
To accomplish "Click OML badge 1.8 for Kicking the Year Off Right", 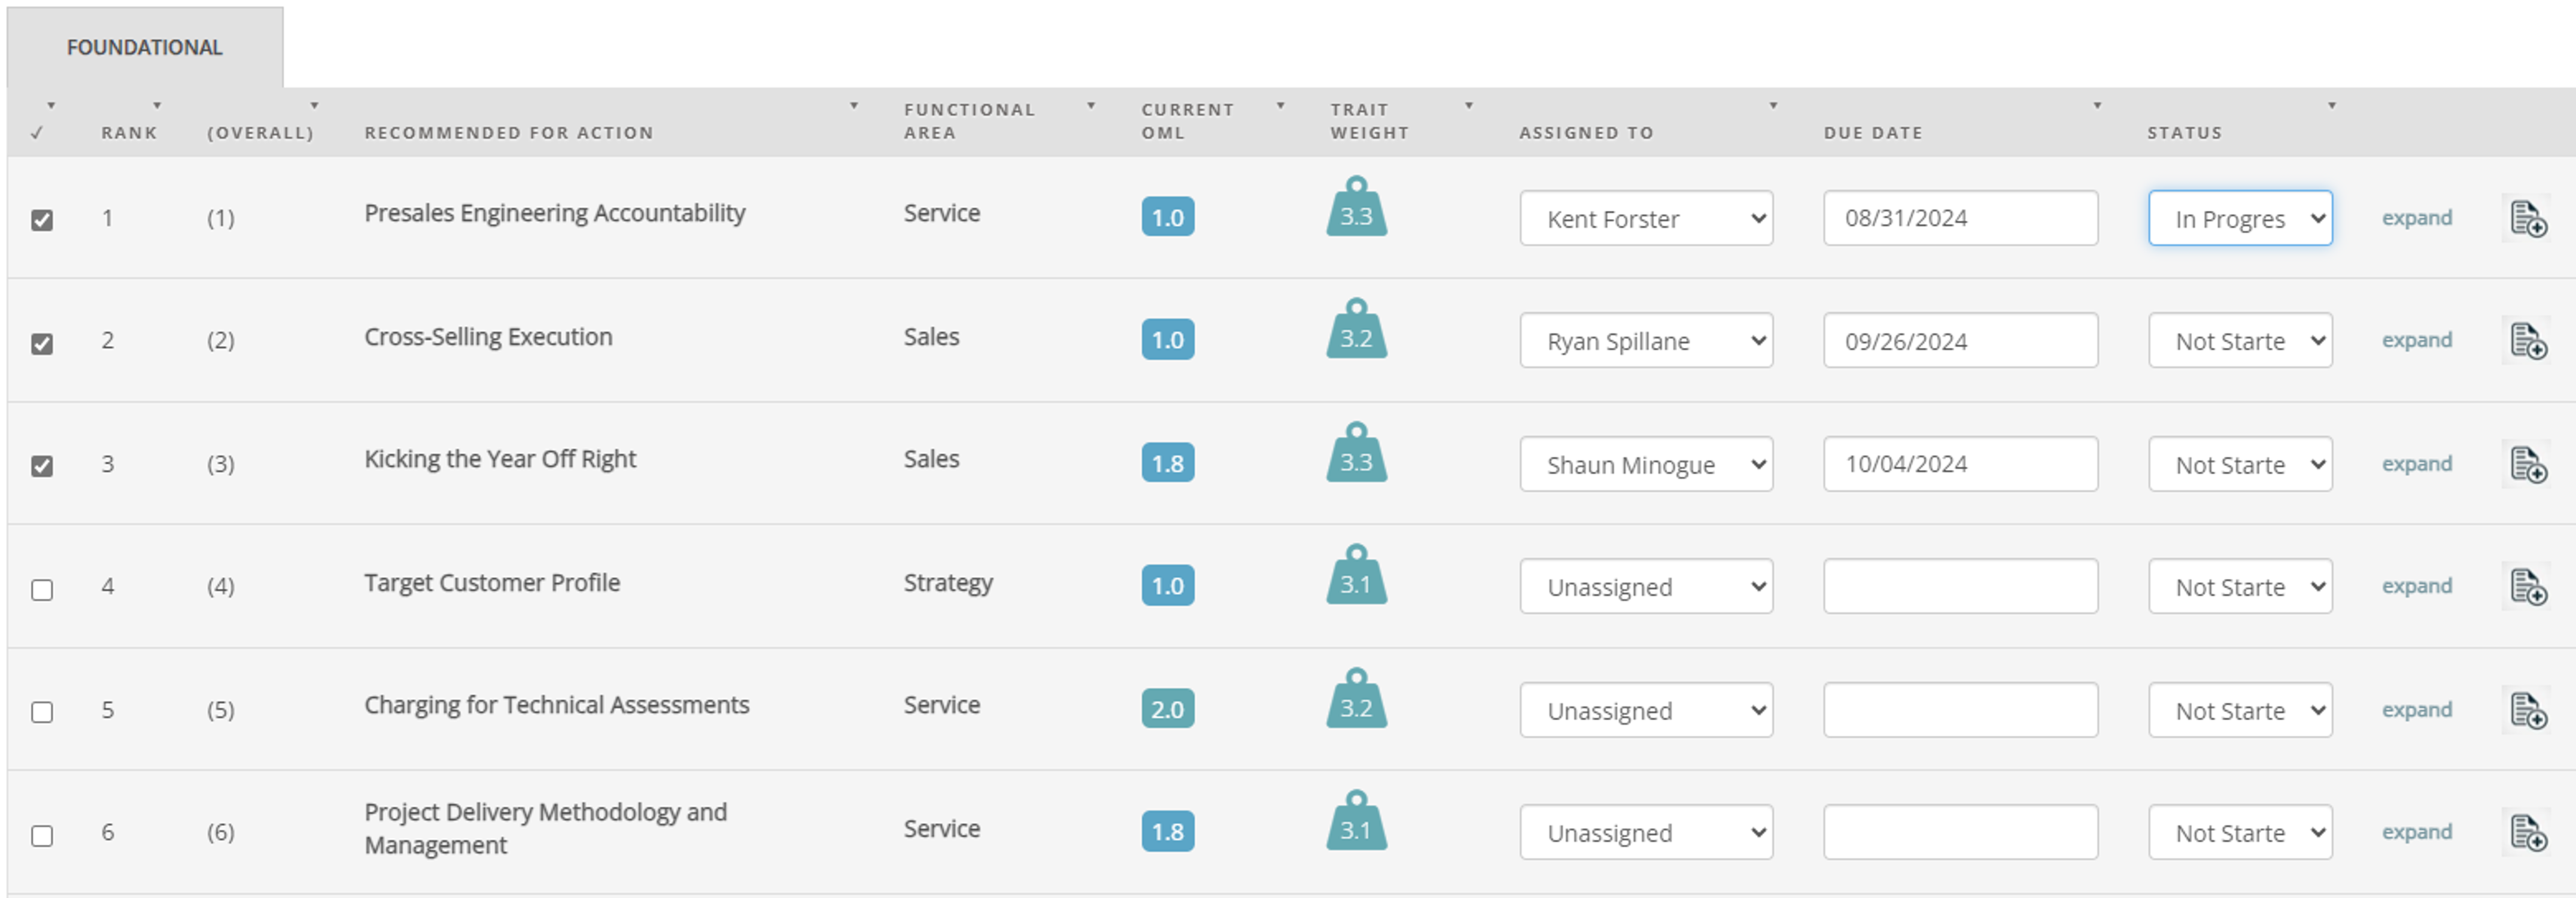I will (1167, 463).
